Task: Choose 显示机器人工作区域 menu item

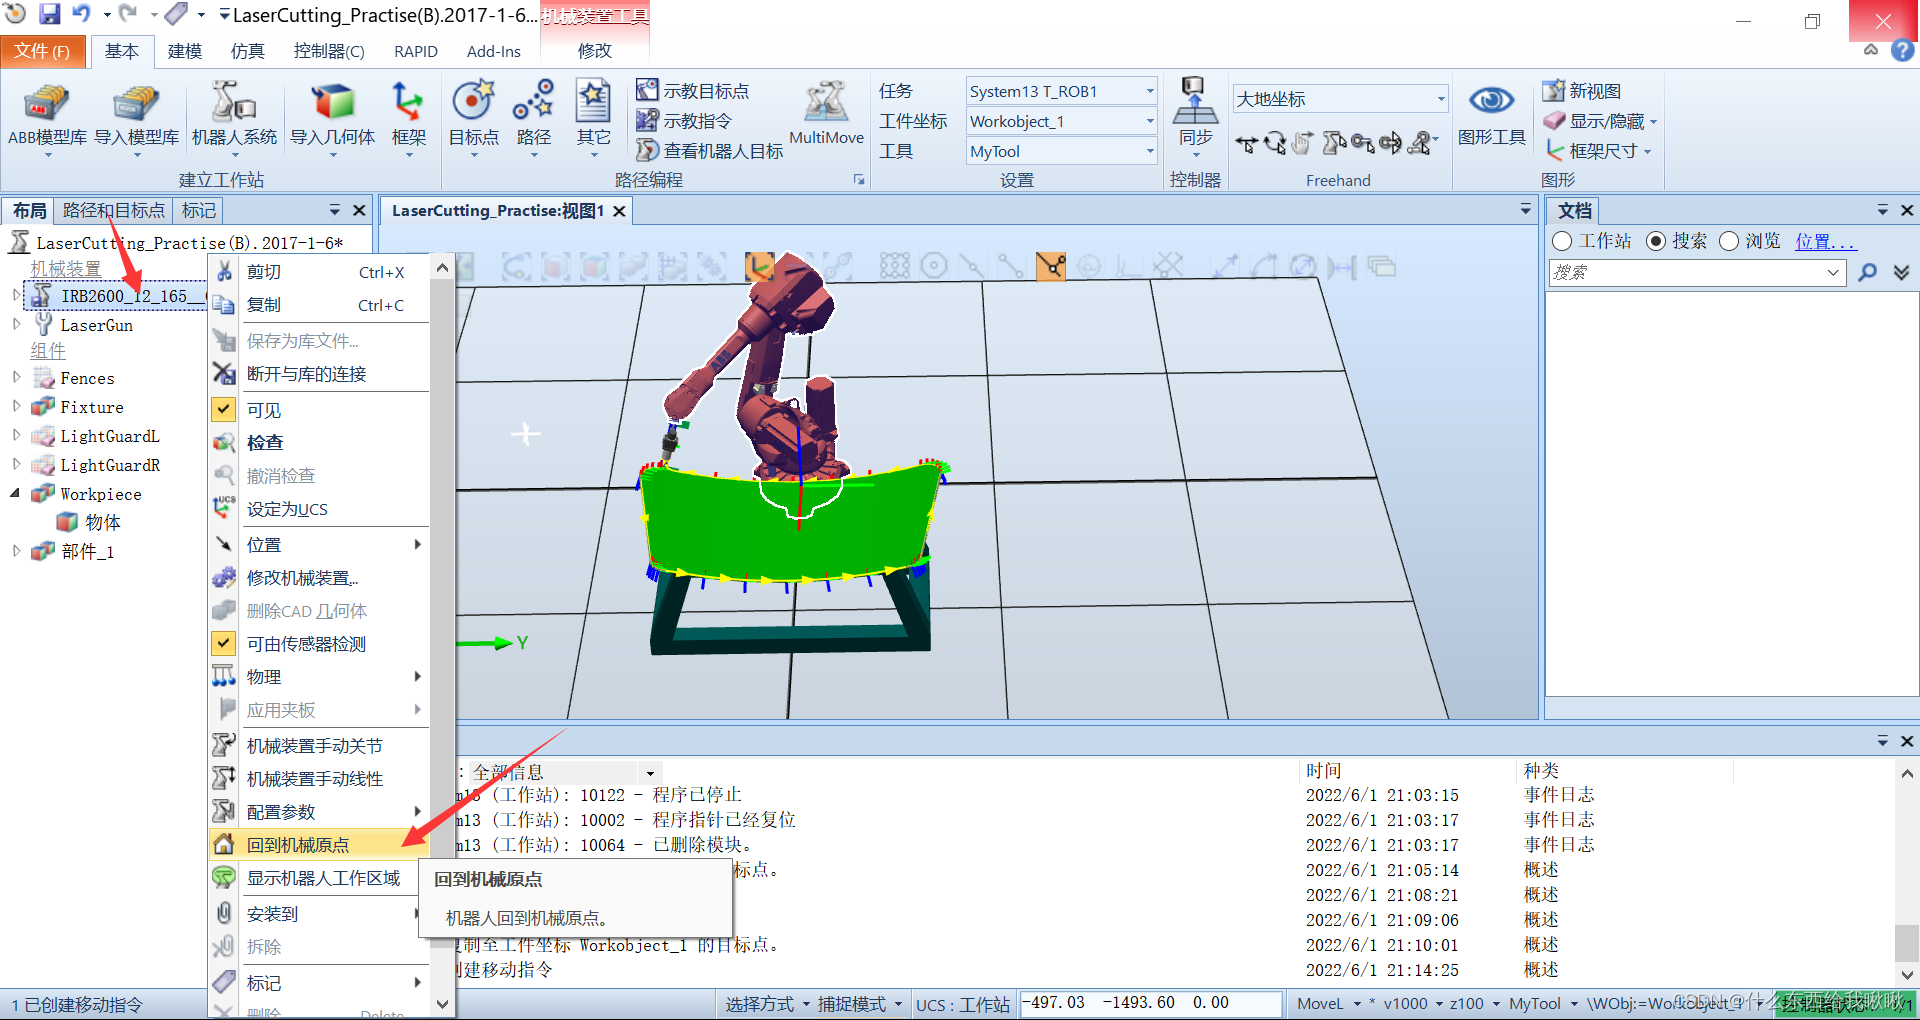Action: [319, 878]
